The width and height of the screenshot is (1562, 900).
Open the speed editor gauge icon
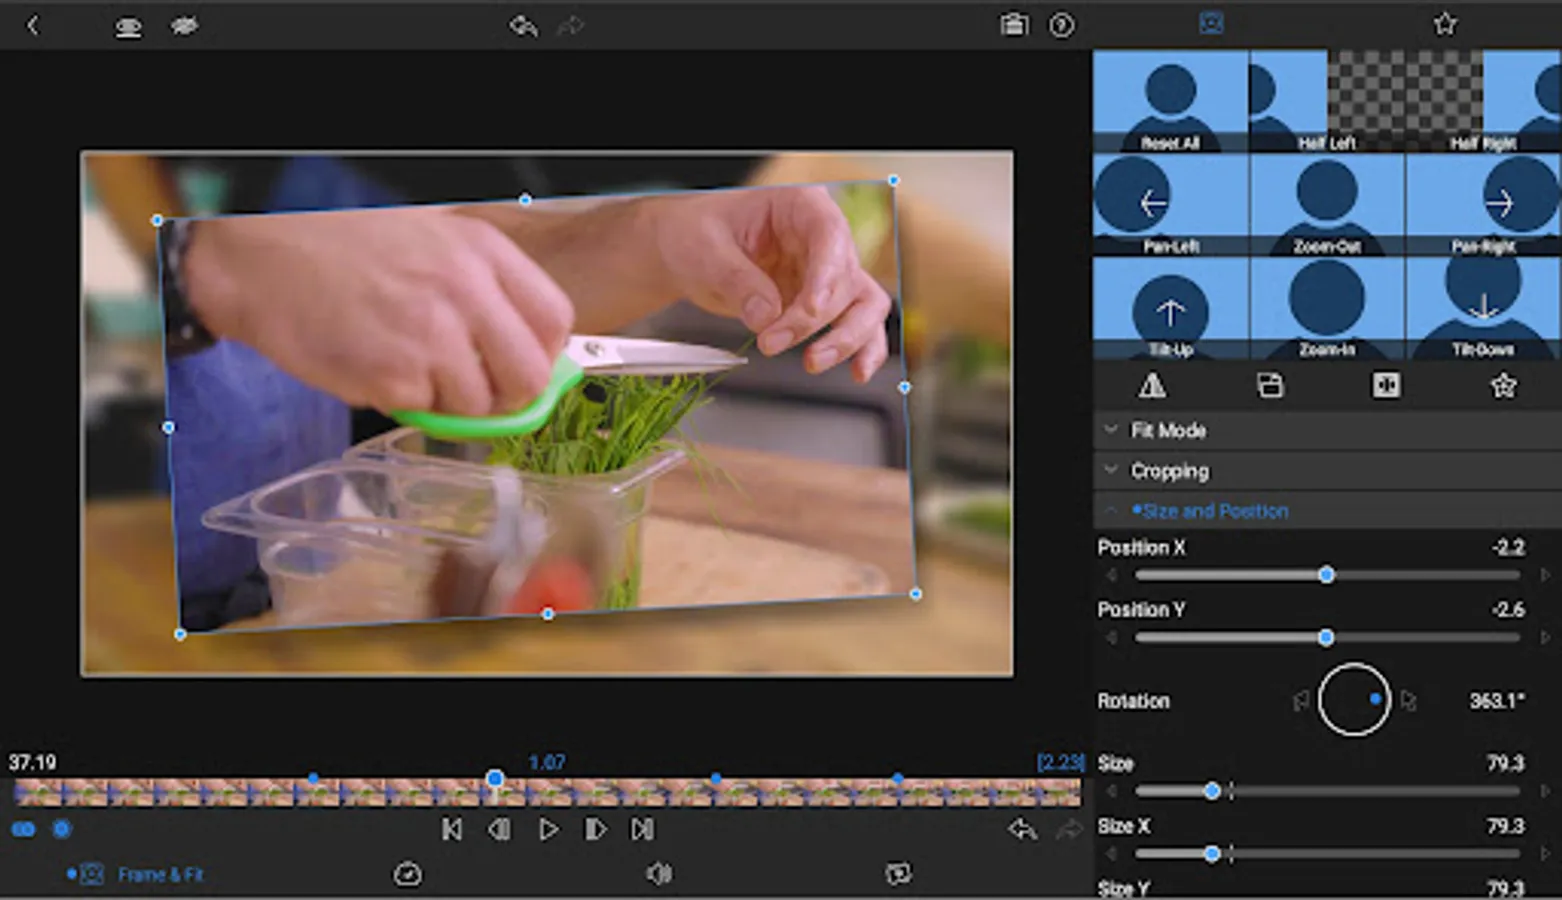click(x=407, y=874)
